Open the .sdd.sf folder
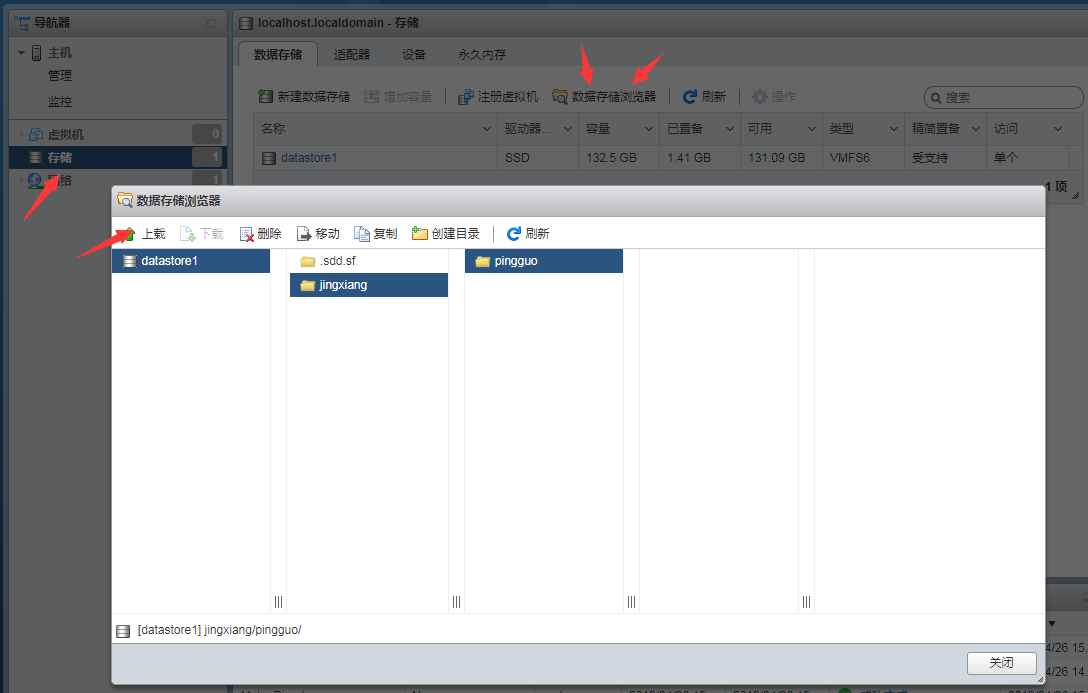1088x693 pixels. 368,261
